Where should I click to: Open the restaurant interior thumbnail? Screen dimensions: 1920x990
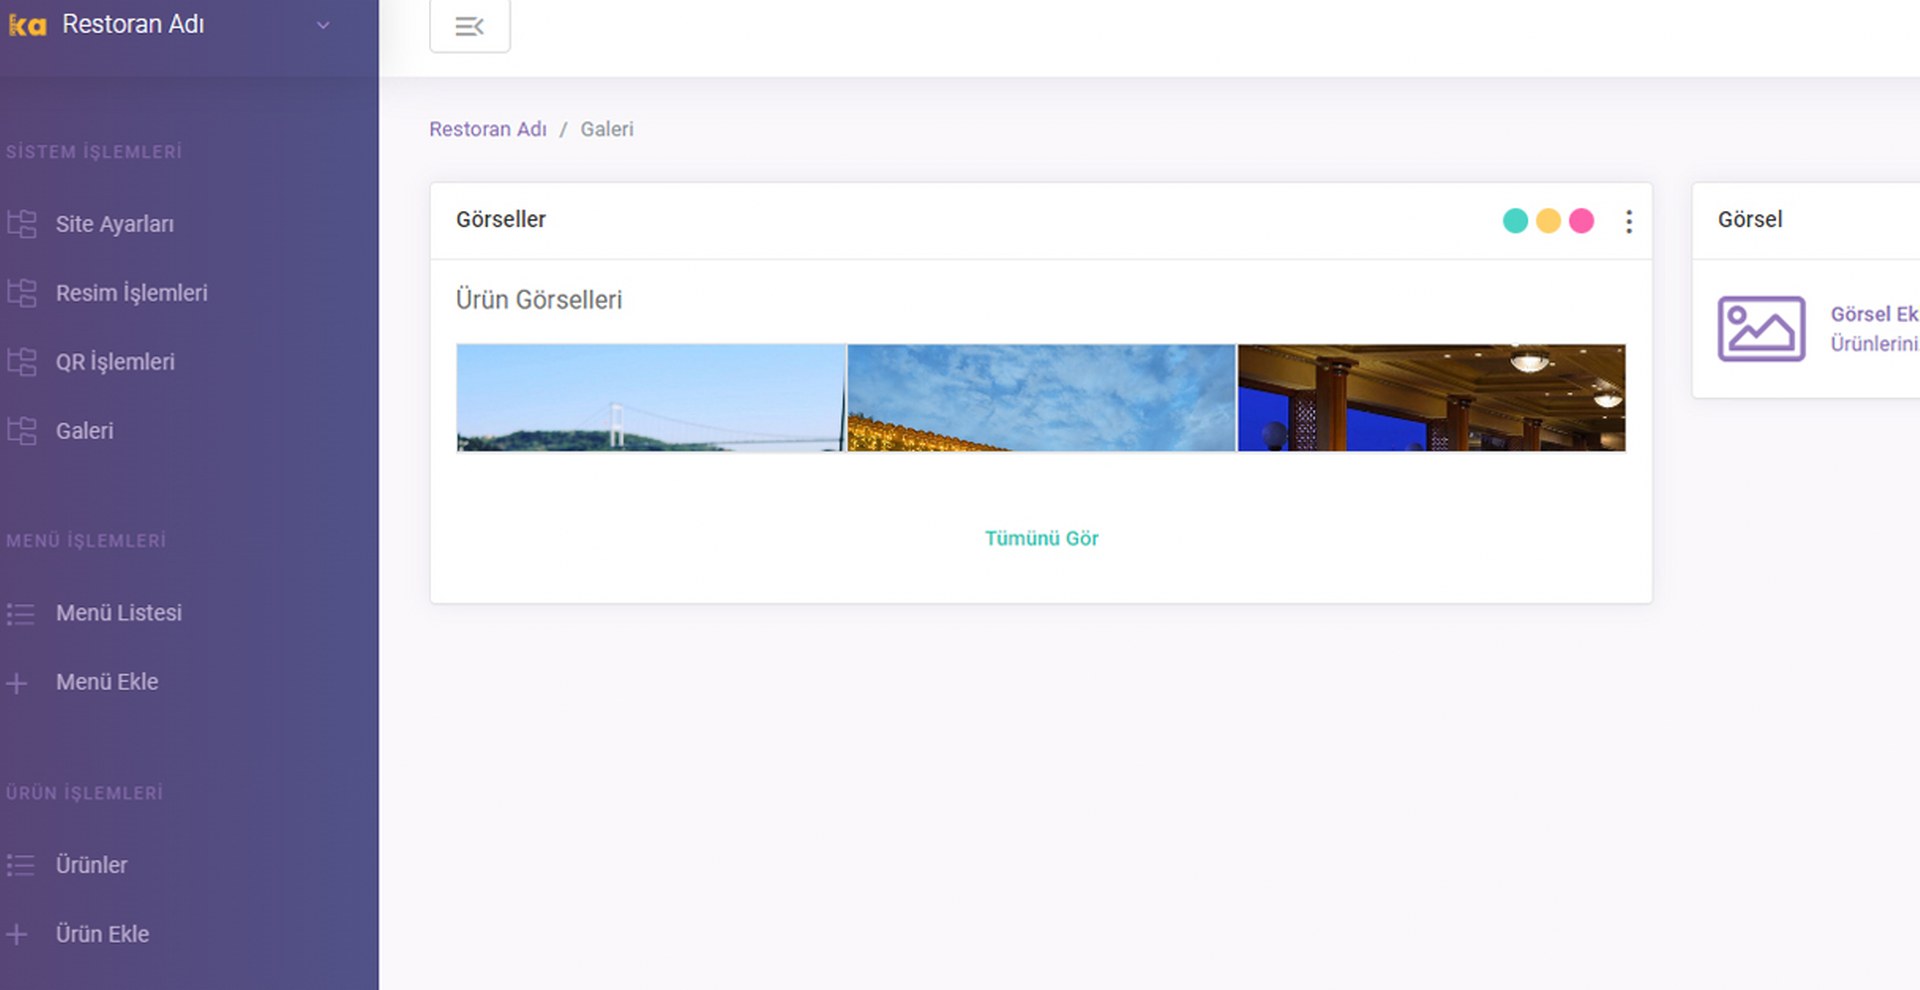(1432, 398)
